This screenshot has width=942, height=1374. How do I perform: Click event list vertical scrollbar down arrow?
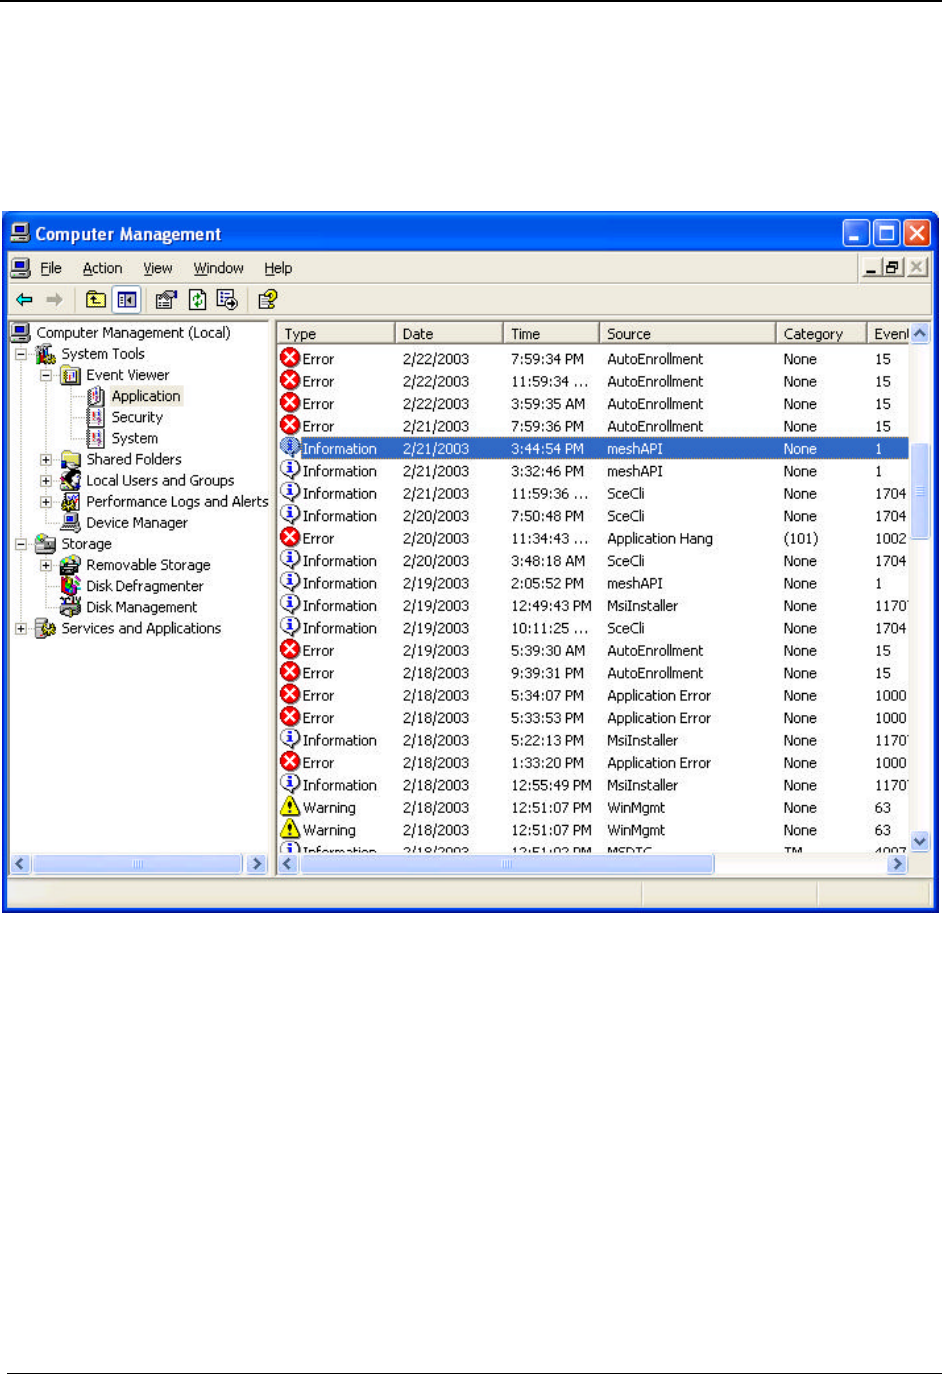point(920,842)
